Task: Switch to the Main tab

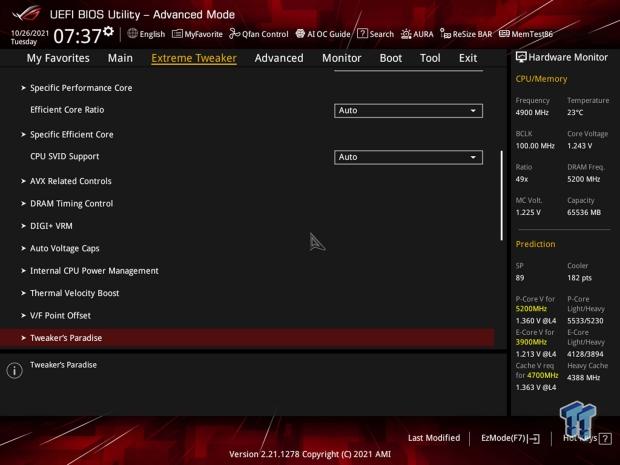Action: click(x=120, y=58)
